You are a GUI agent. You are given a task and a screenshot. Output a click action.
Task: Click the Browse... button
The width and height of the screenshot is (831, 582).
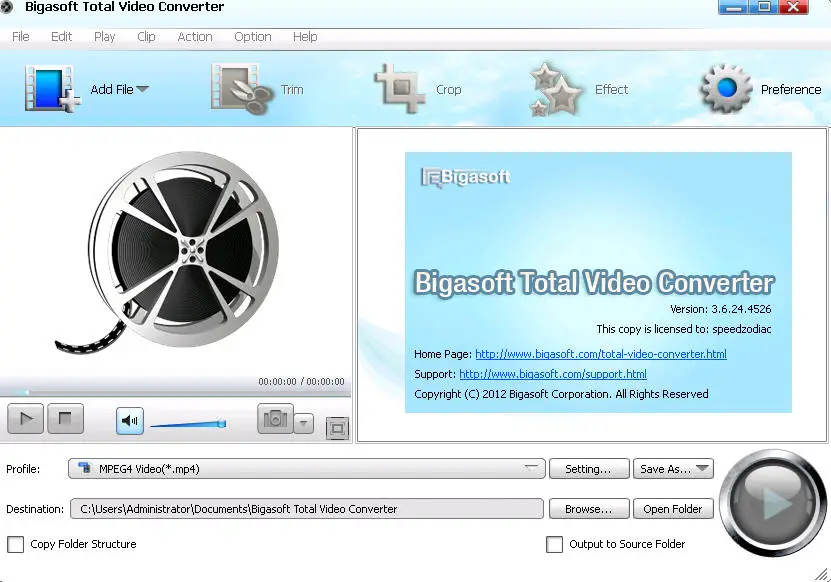[x=589, y=509]
